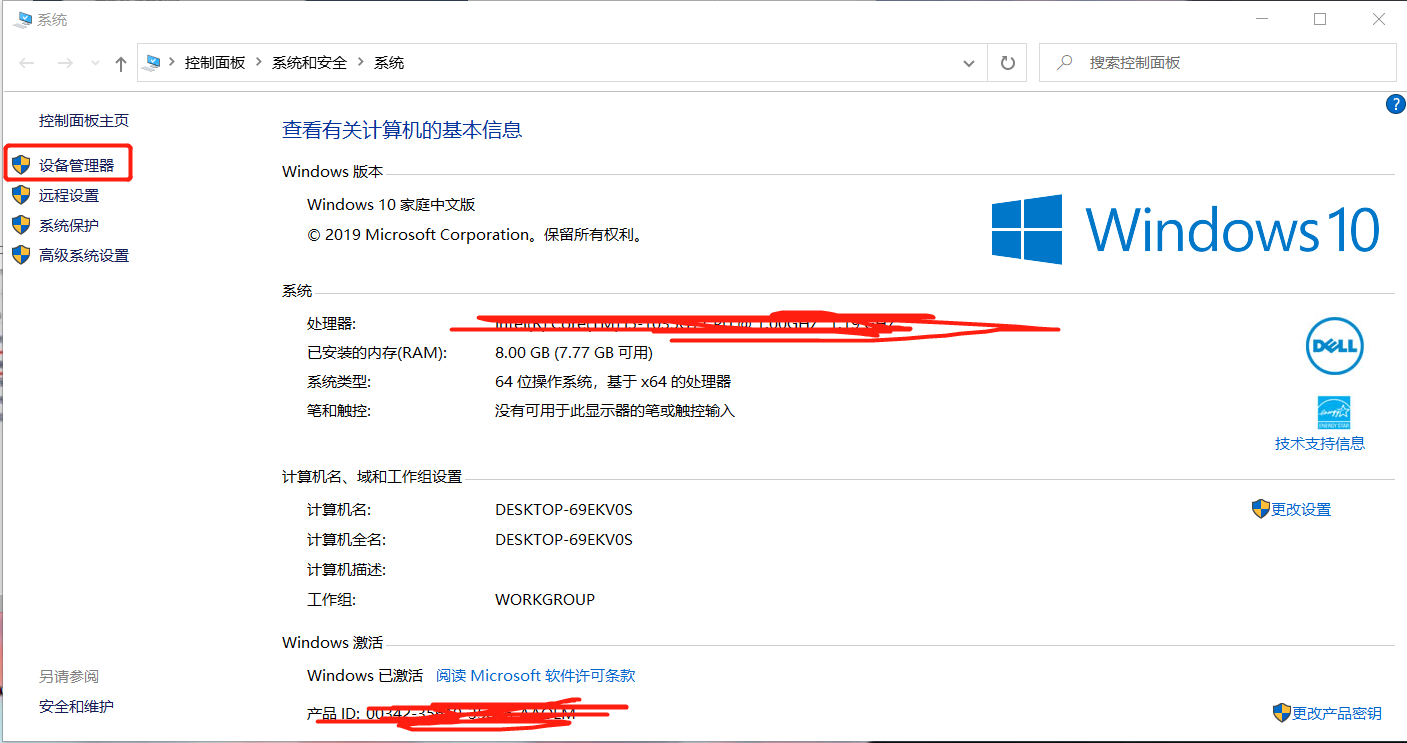Click the computer icon in address bar

[152, 62]
